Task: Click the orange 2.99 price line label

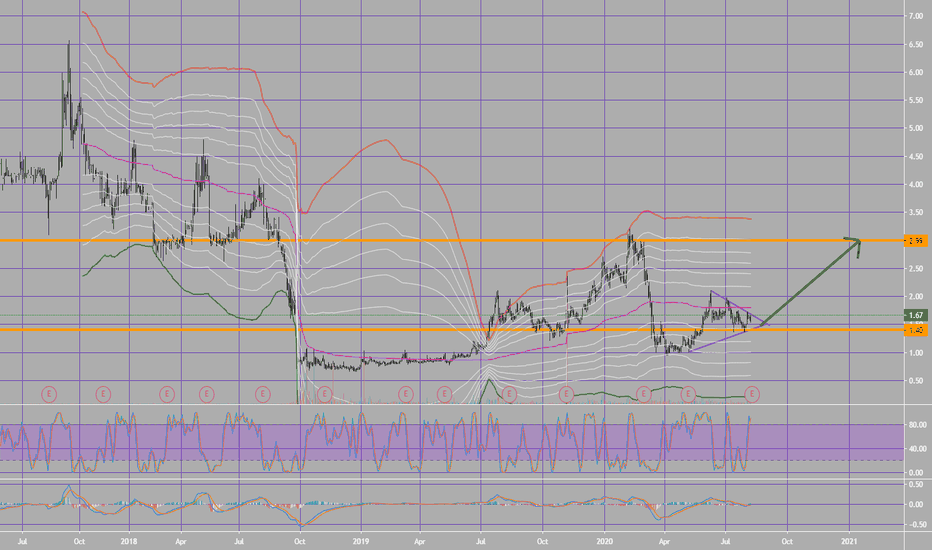Action: pos(916,241)
